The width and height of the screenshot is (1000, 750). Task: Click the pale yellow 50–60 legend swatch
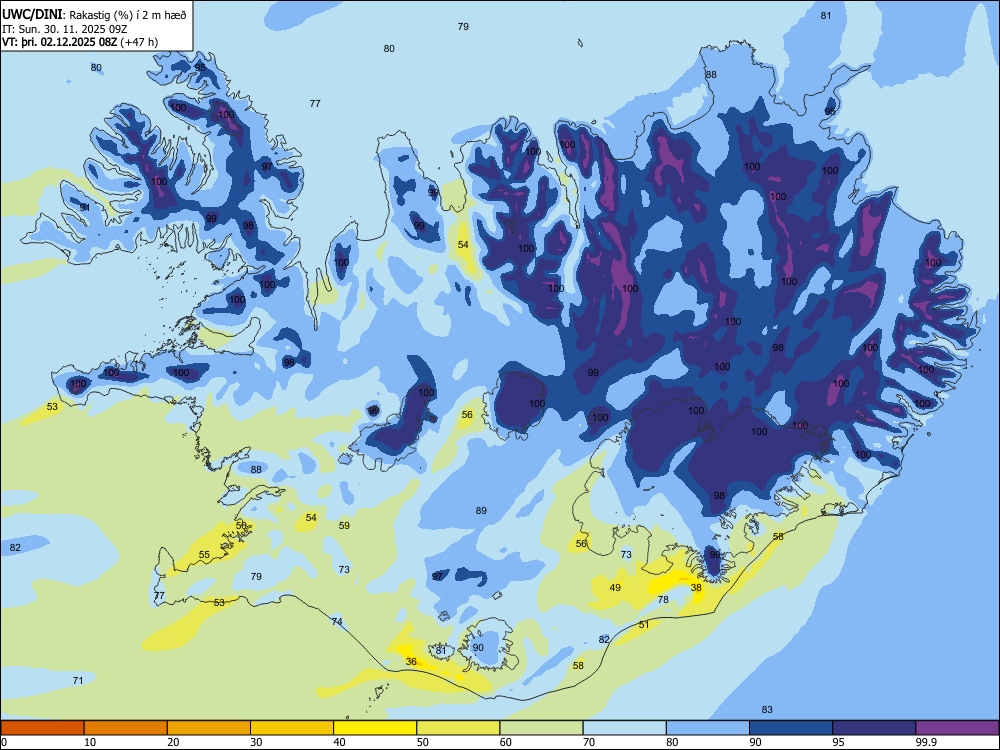click(x=458, y=728)
